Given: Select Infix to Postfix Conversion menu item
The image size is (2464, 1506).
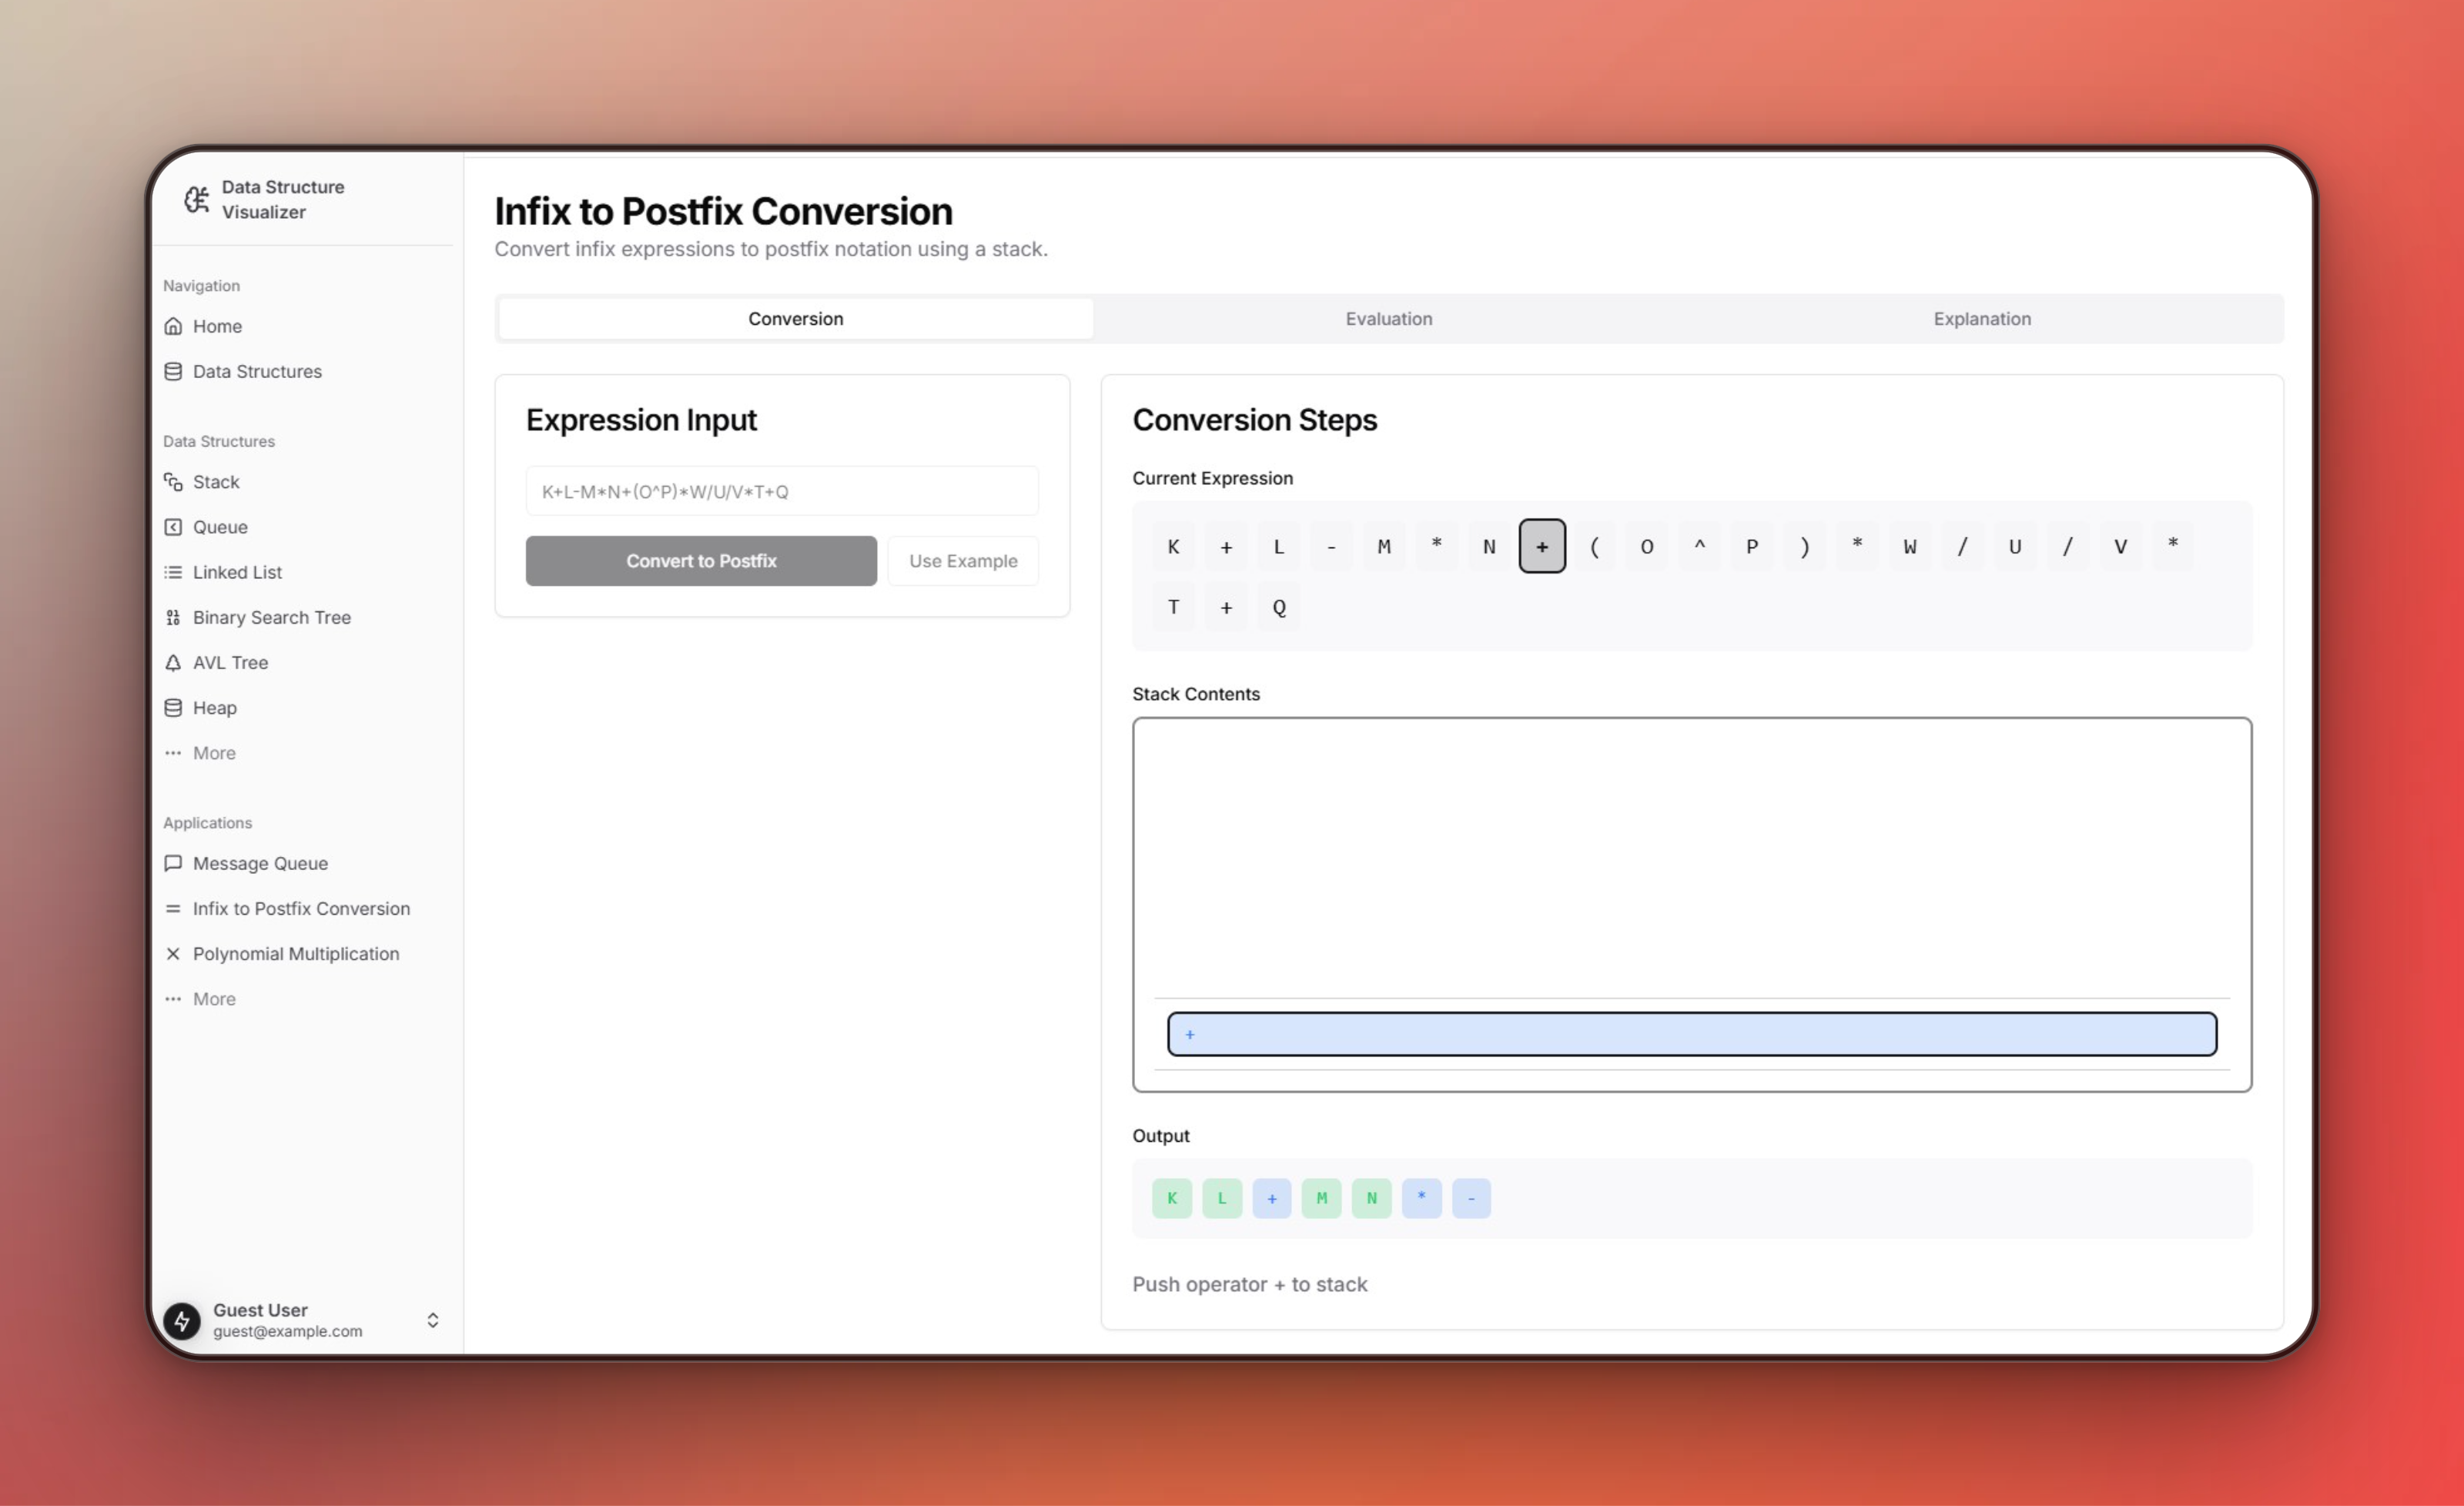Looking at the screenshot, I should click(301, 908).
